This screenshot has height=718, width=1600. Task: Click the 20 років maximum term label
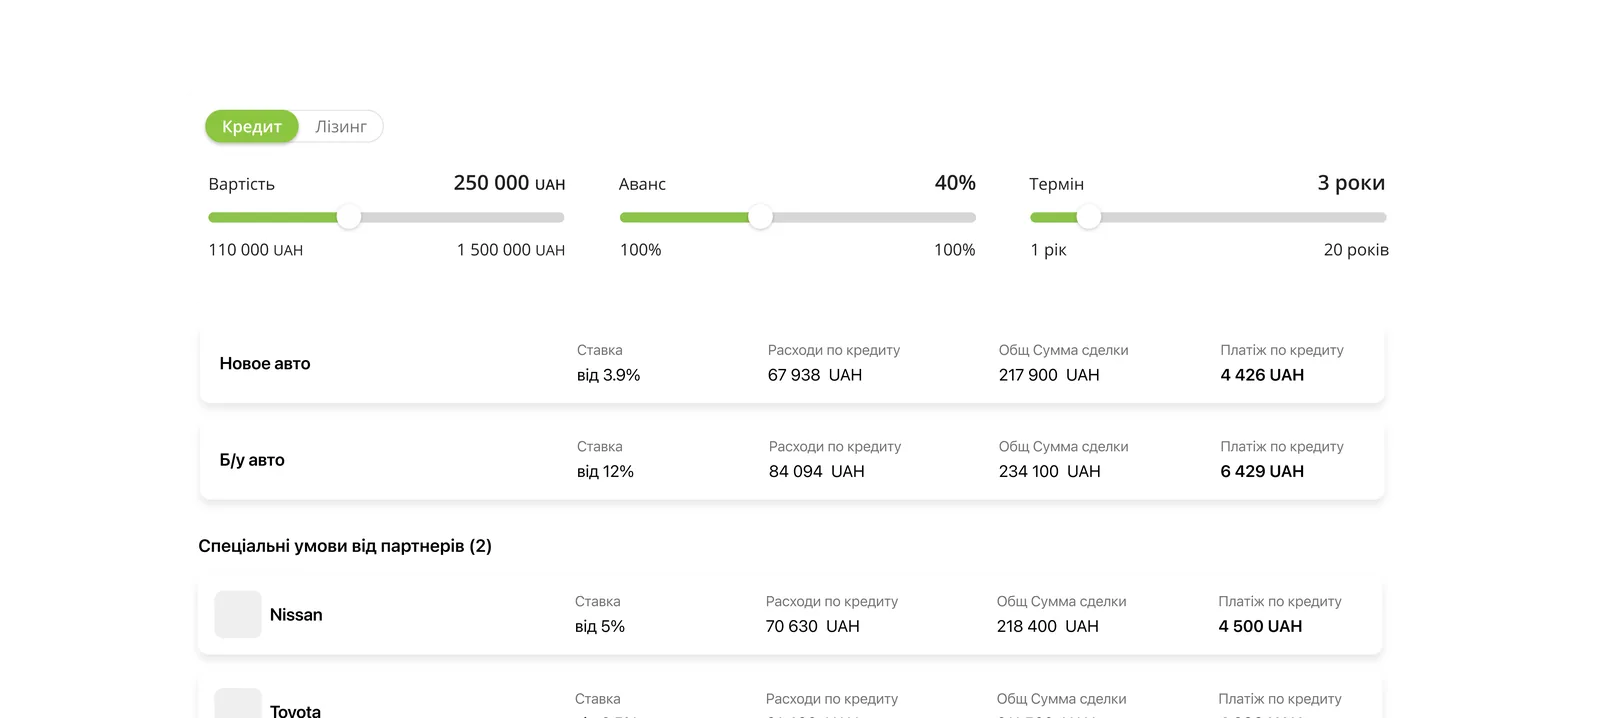click(1356, 250)
